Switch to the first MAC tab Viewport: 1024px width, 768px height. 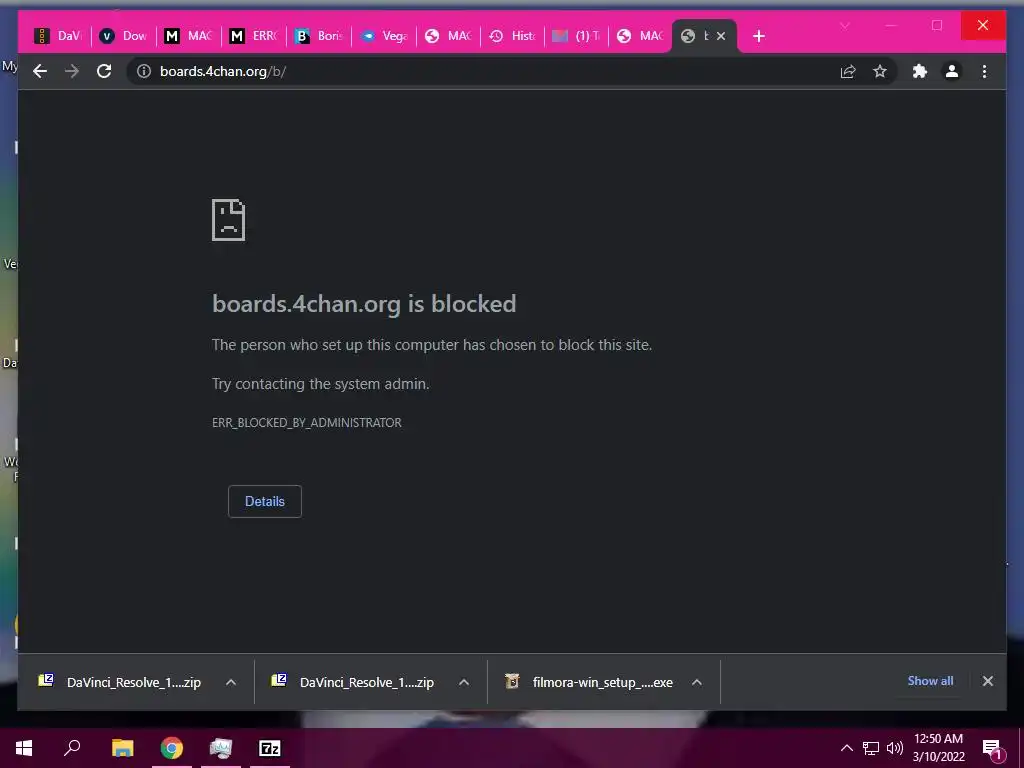point(188,36)
